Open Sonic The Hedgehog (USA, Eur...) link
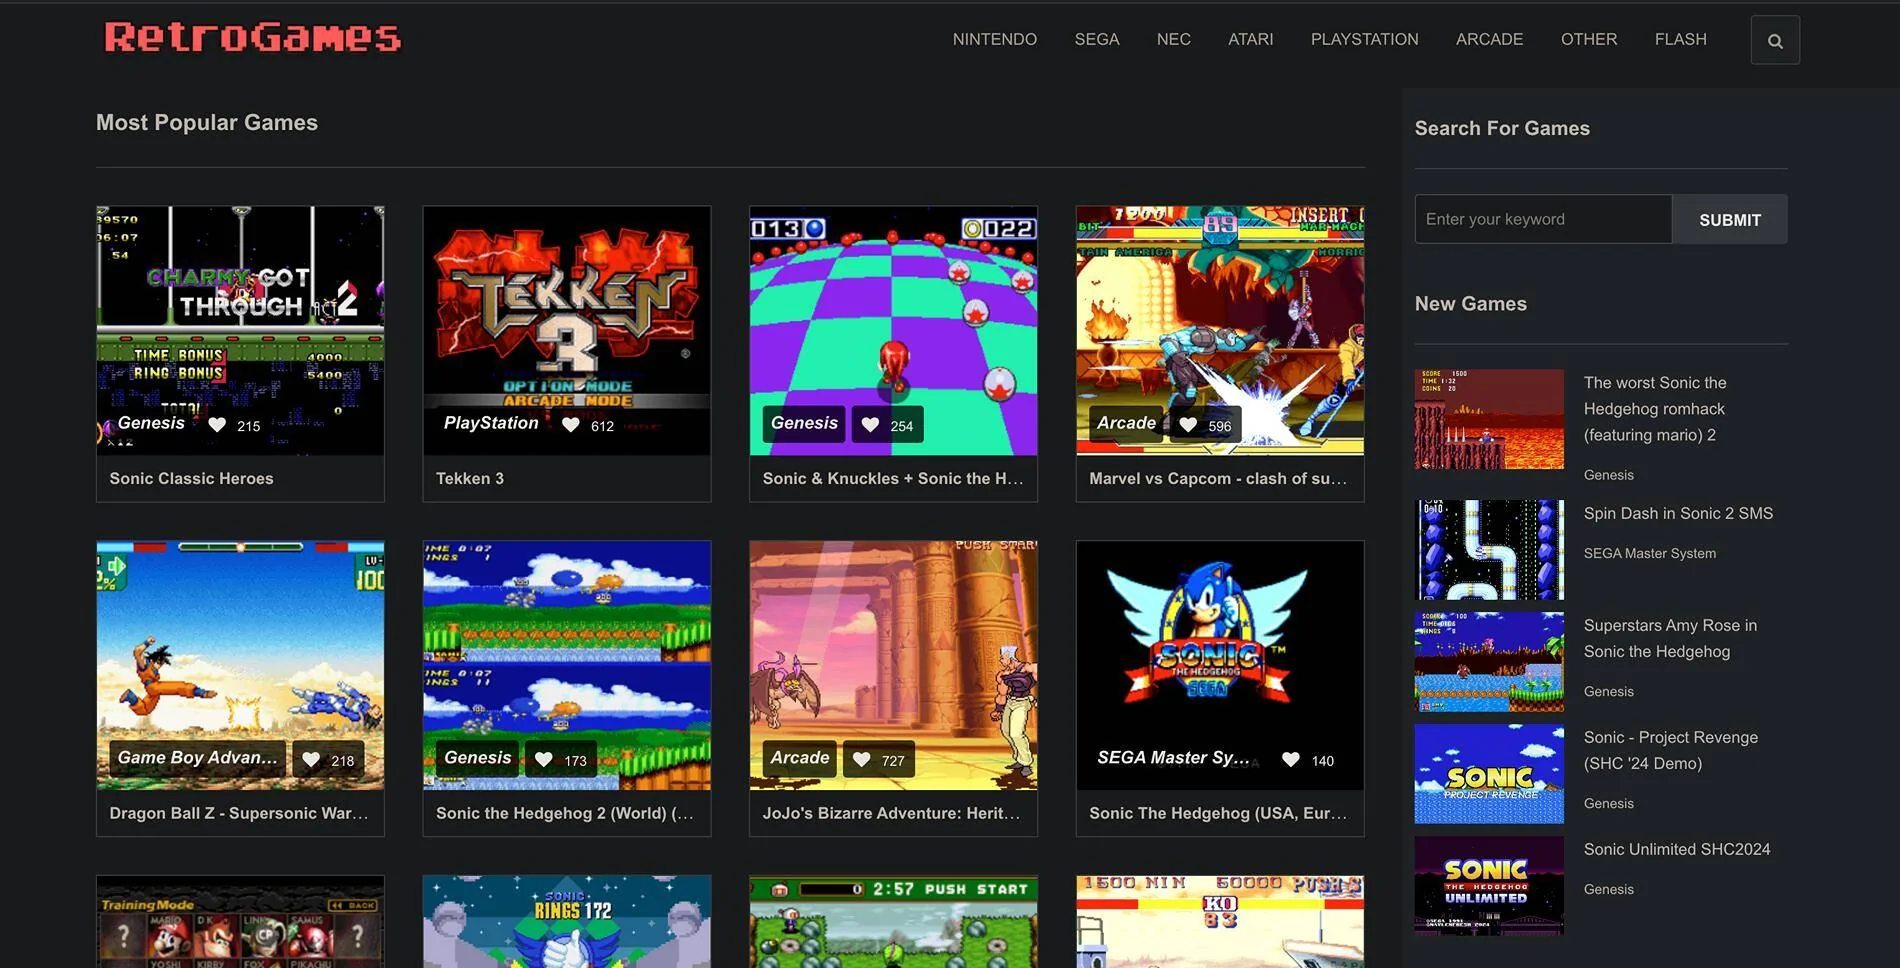The width and height of the screenshot is (1900, 968). click(1218, 813)
